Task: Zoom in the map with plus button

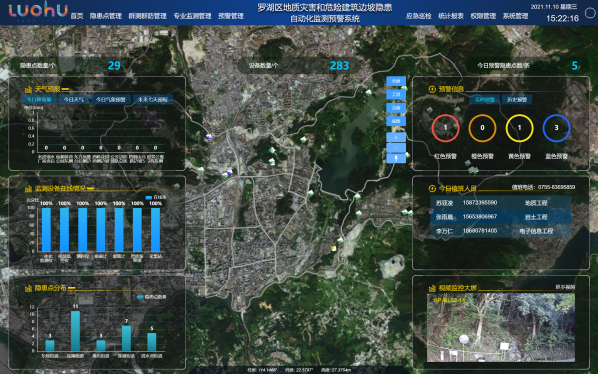Action: [396, 137]
